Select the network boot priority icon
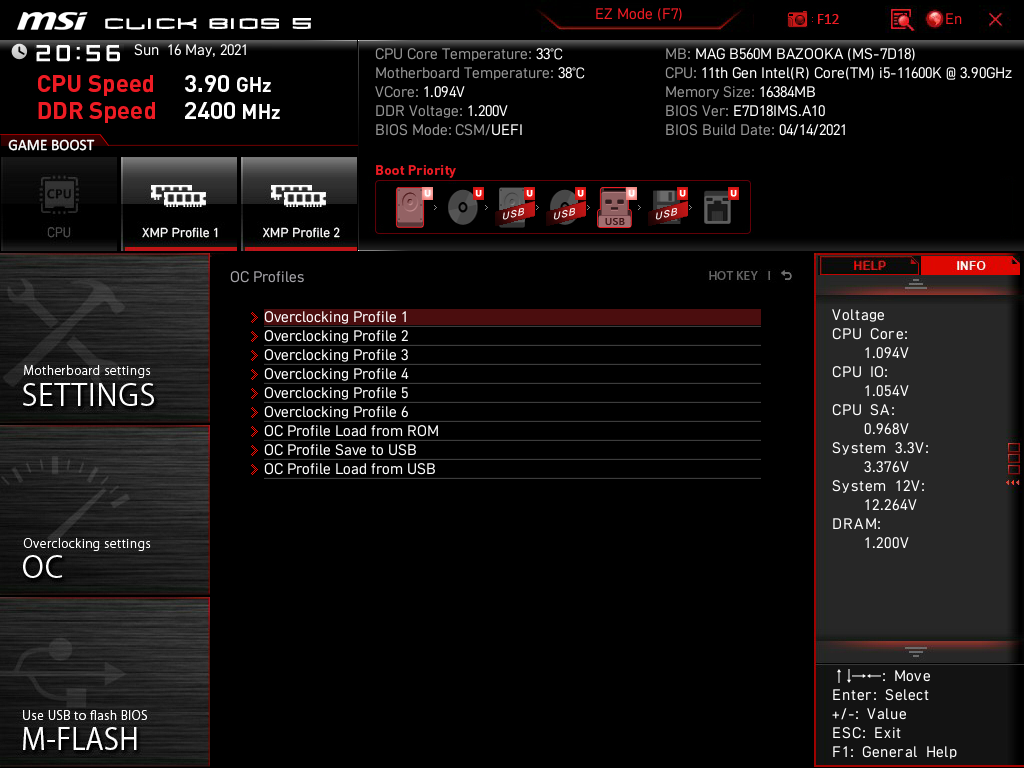 tap(720, 207)
